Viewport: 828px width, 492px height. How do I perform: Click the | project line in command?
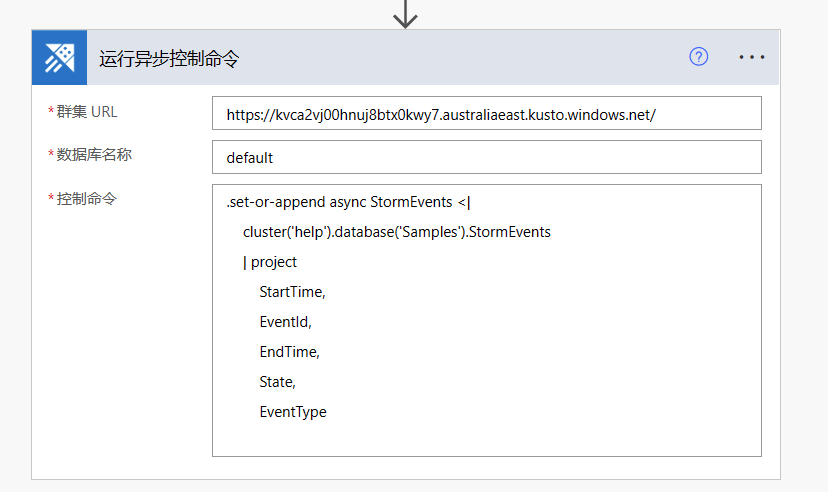[x=270, y=262]
